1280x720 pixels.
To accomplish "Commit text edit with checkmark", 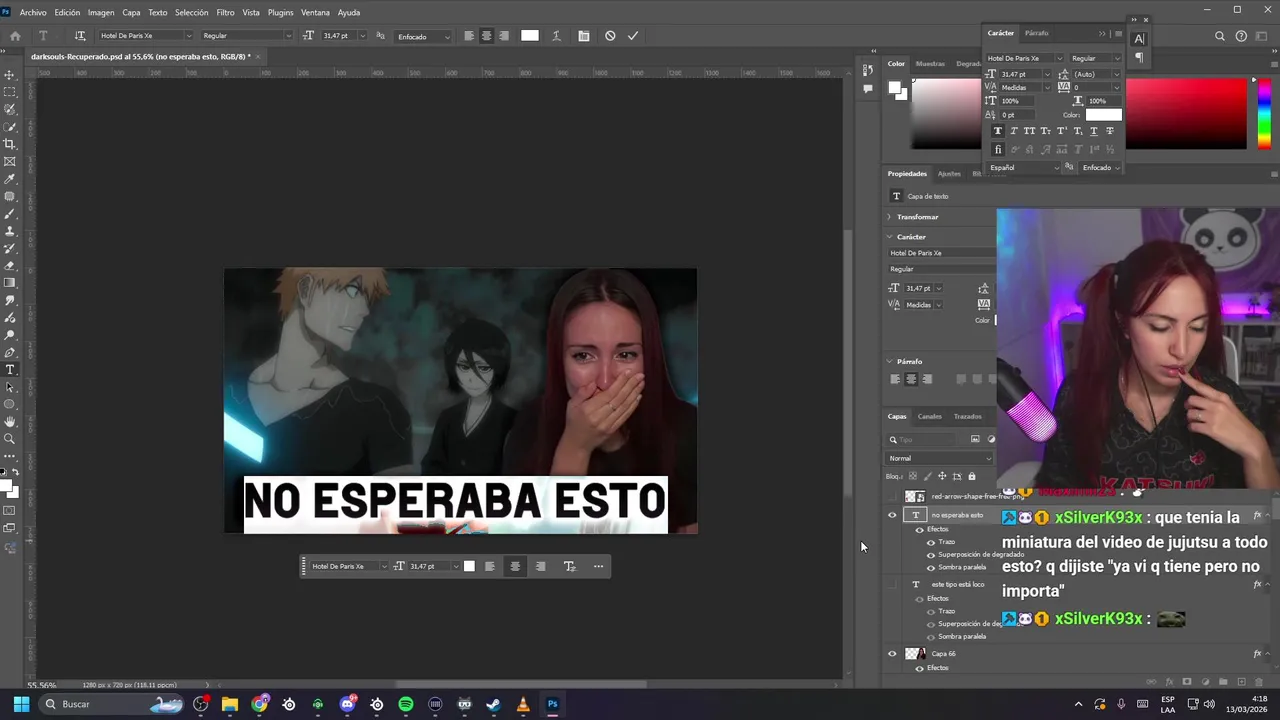I will (x=633, y=36).
